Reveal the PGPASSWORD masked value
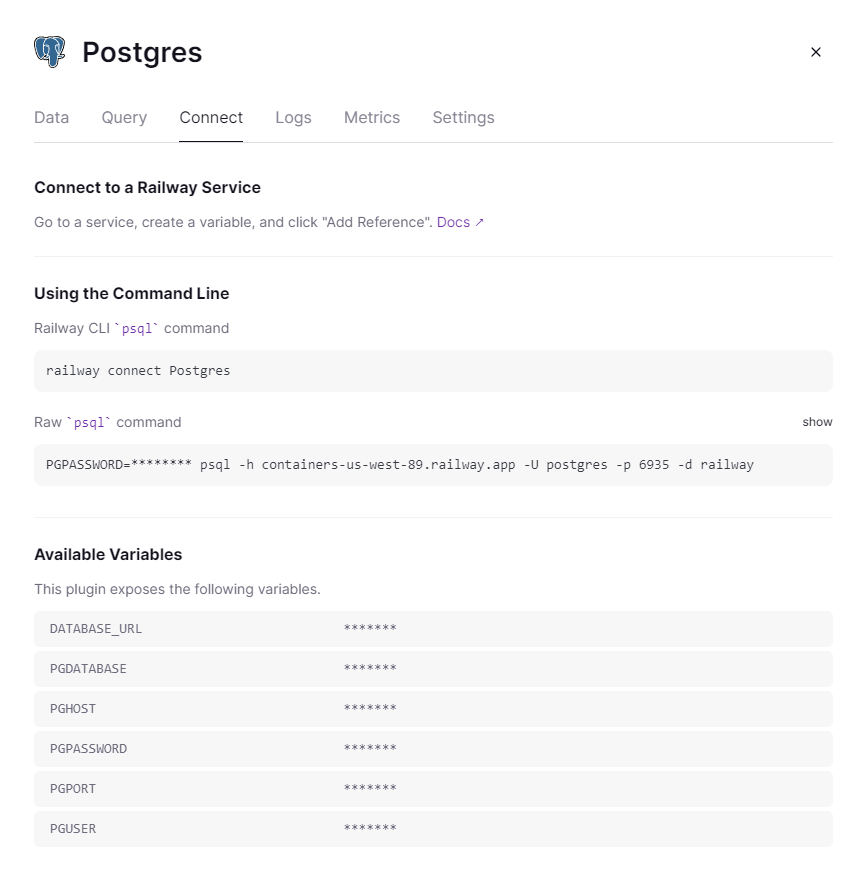 tap(370, 749)
